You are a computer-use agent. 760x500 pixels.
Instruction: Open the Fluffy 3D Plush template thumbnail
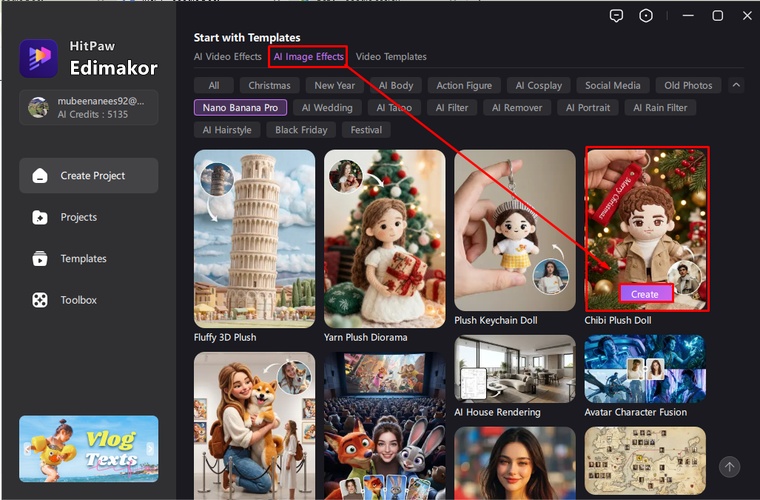point(254,239)
